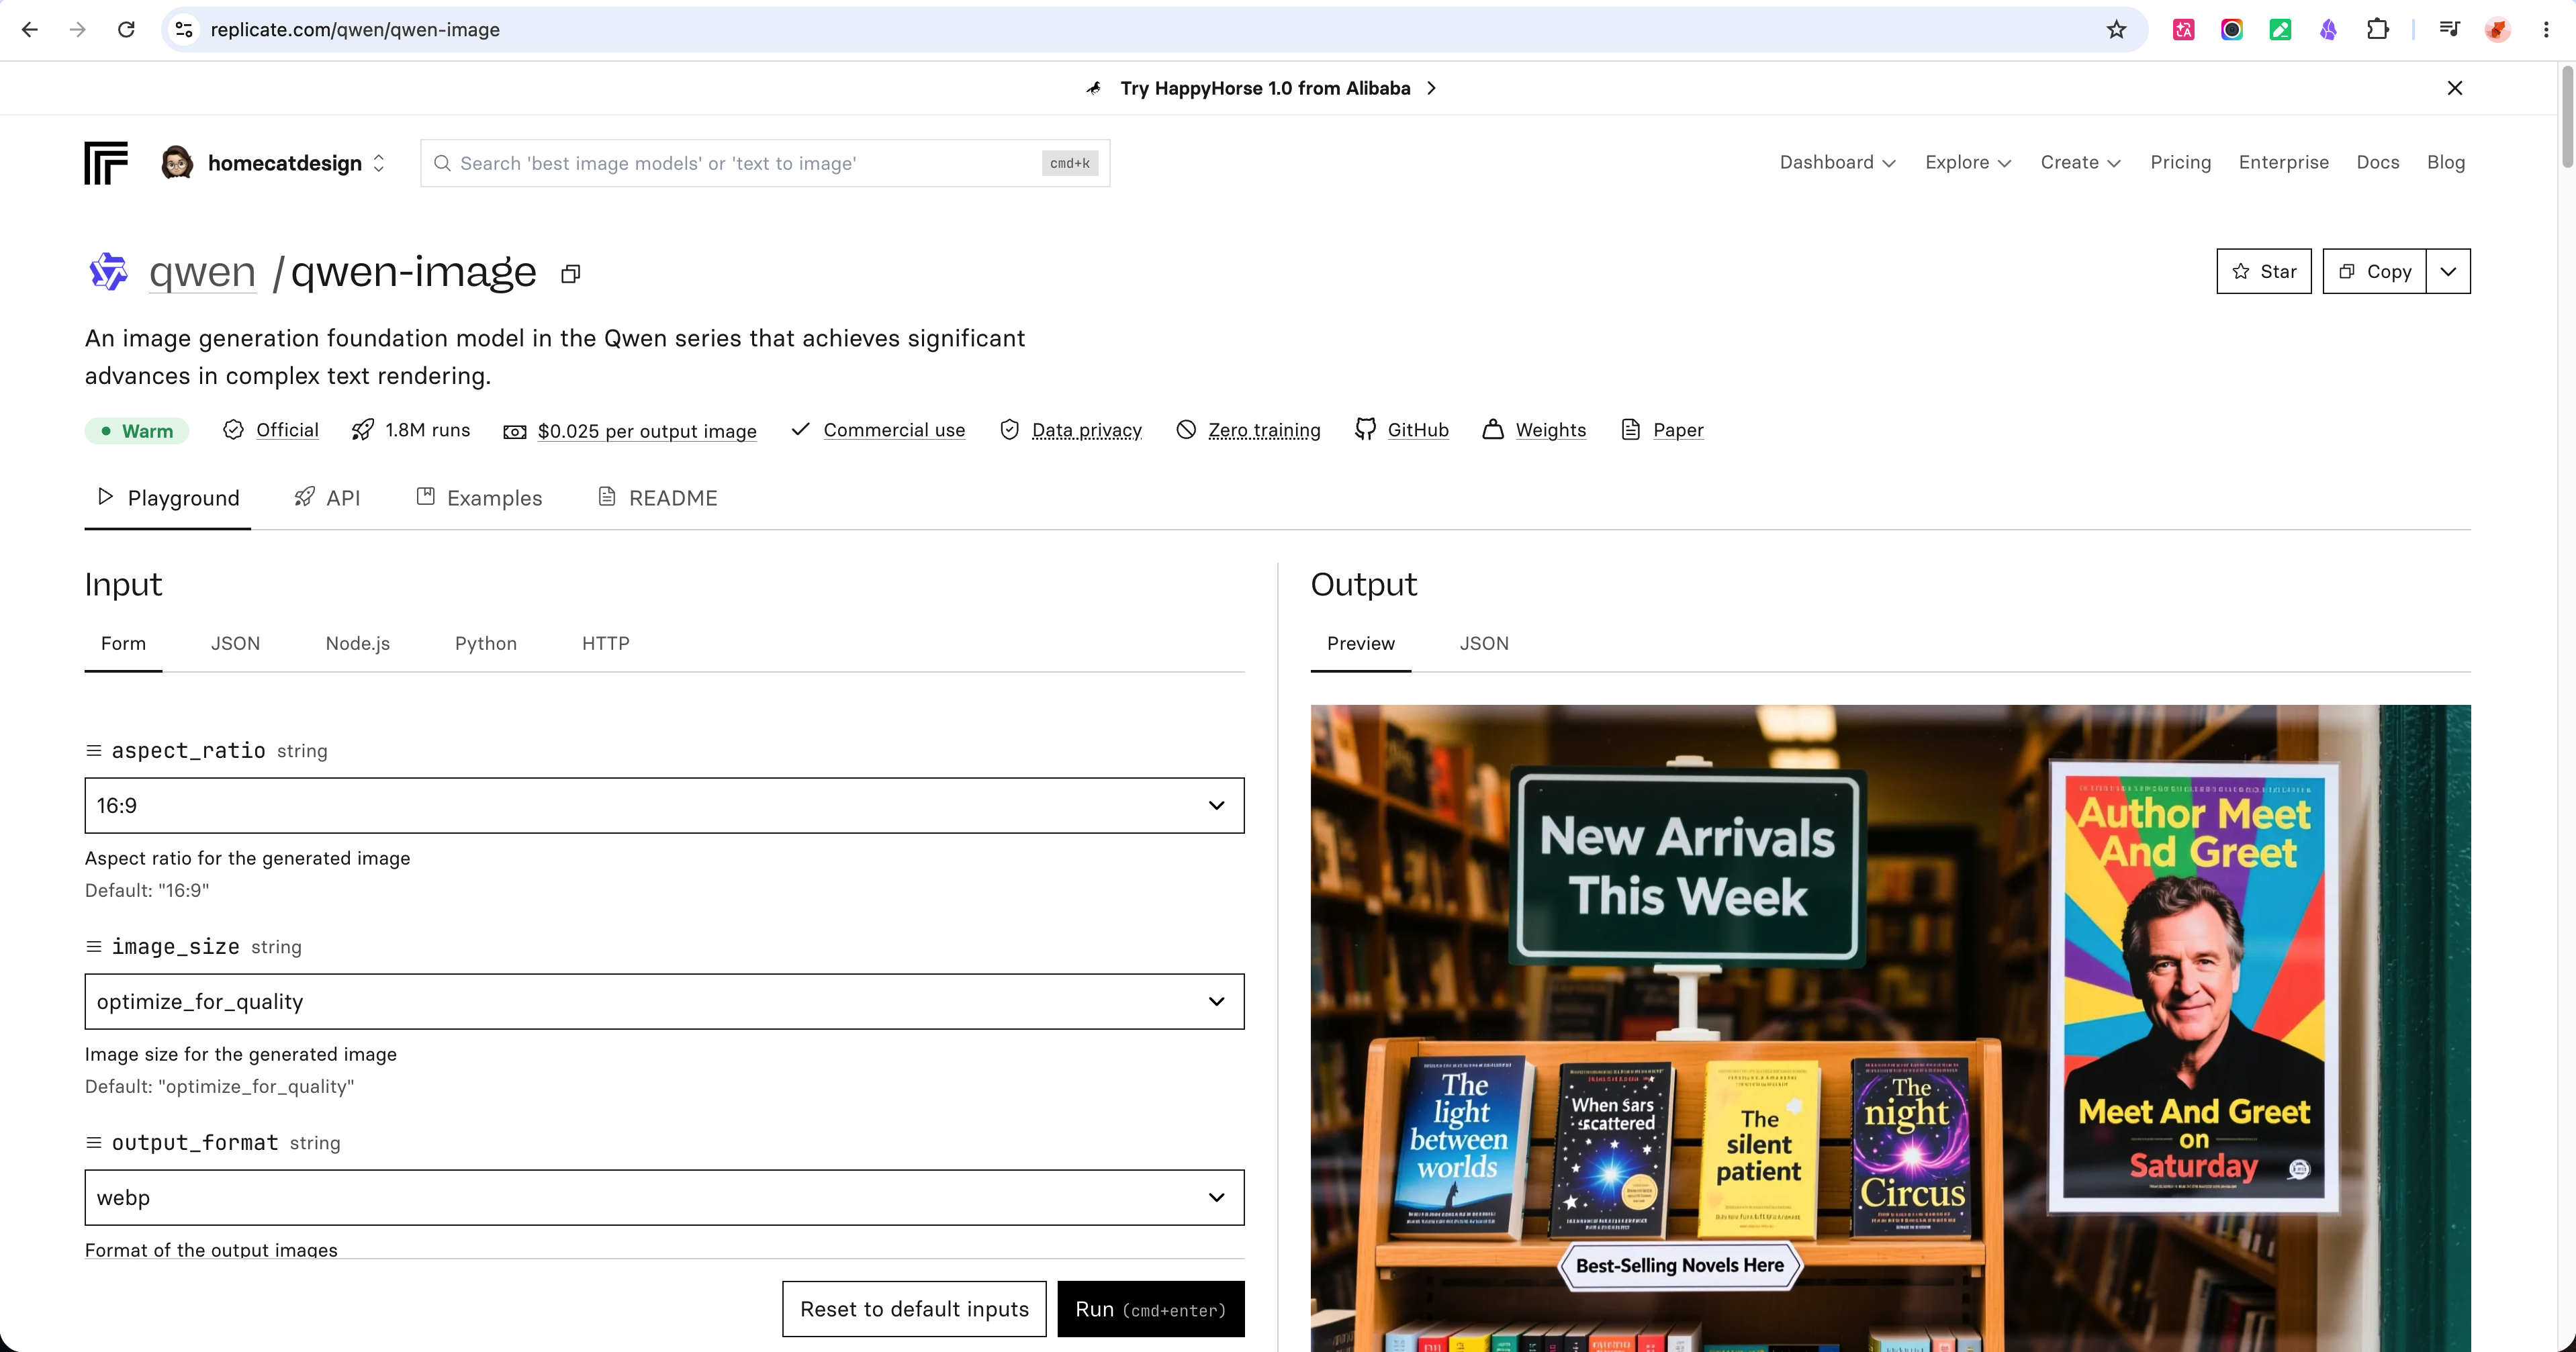Image resolution: width=2576 pixels, height=1352 pixels.
Task: Reload the page with the refresh icon
Action: [126, 30]
